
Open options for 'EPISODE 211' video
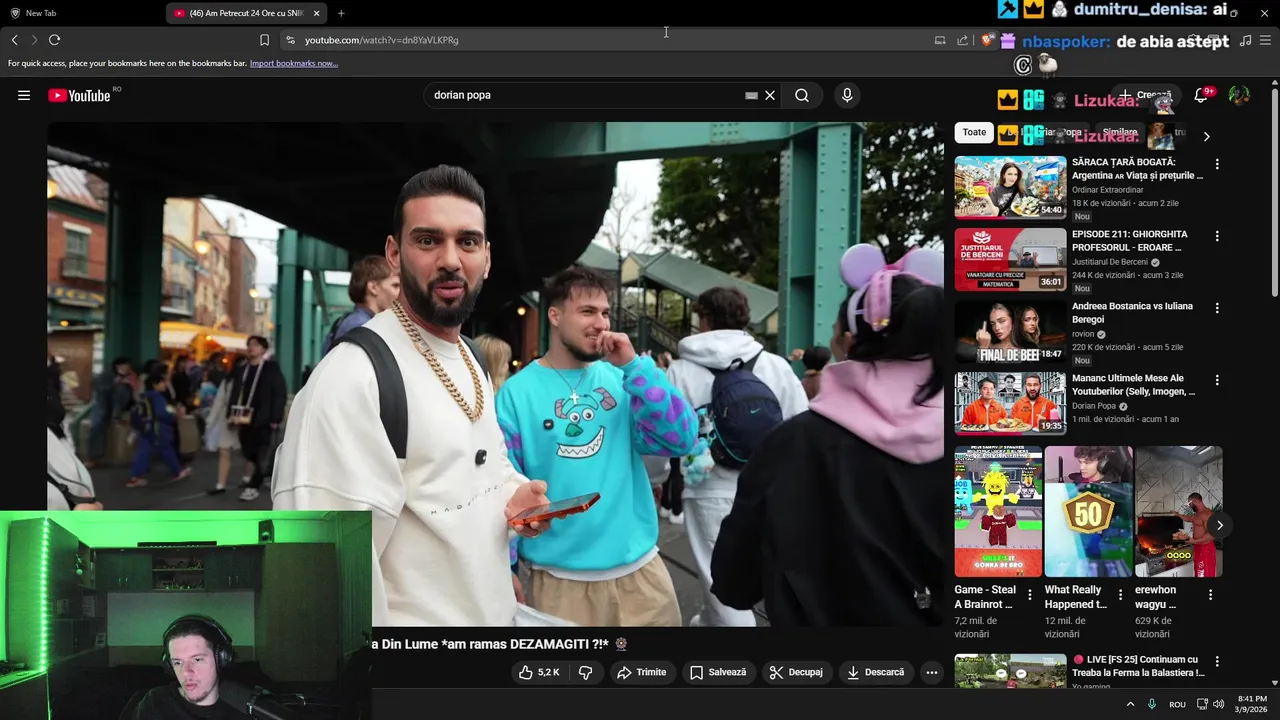pos(1217,236)
